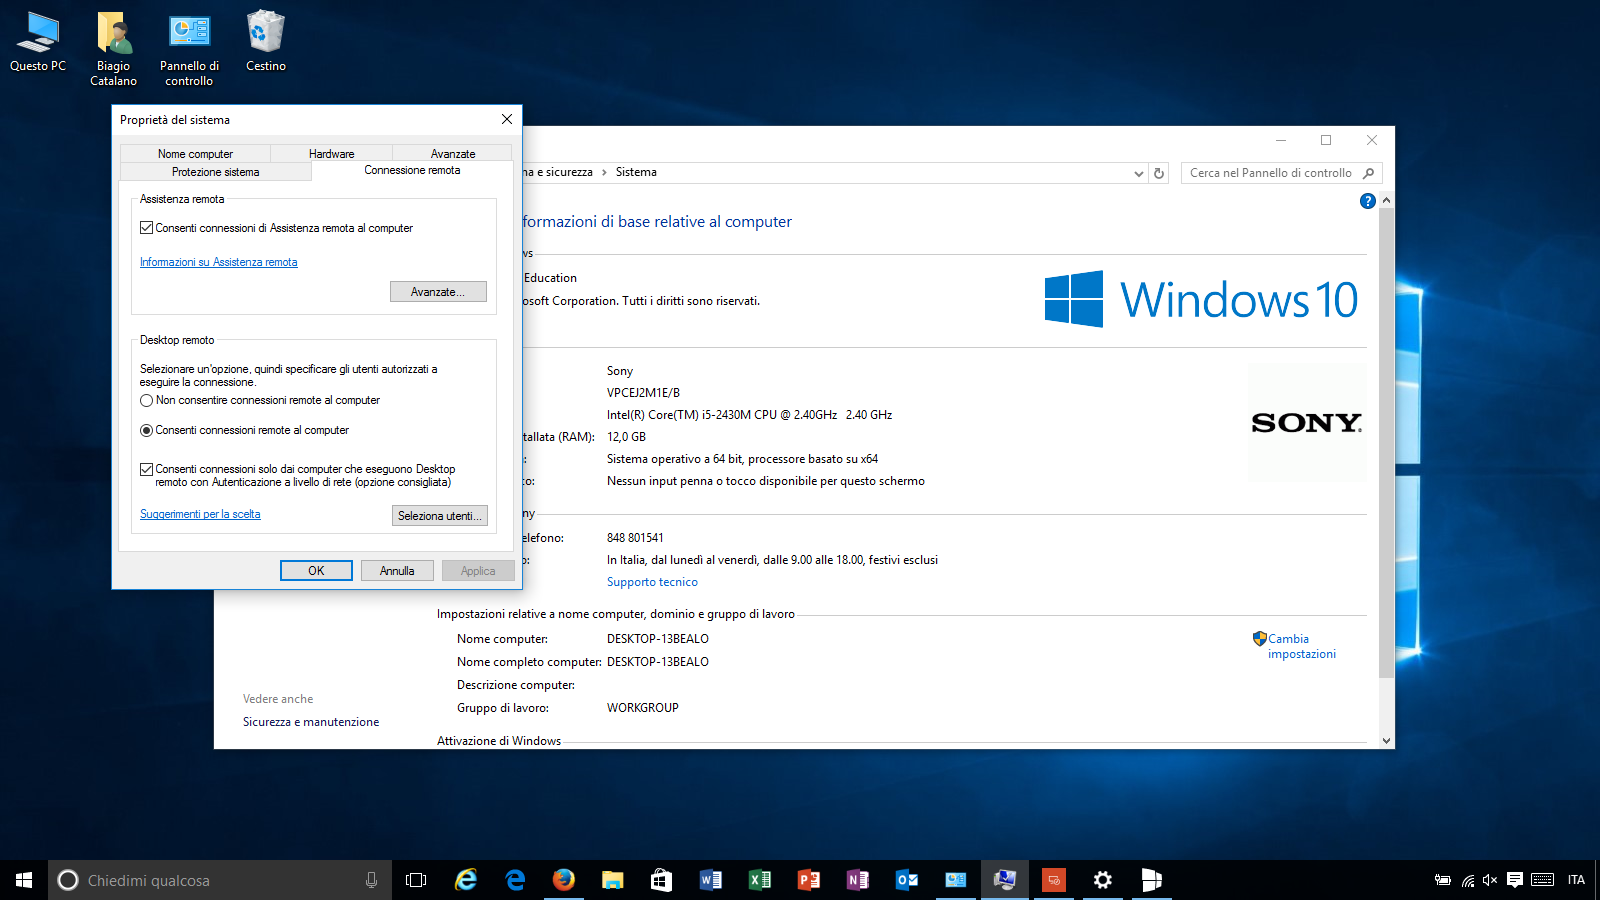Switch to the Protezione sistema tab
Viewport: 1600px width, 900px height.
(x=215, y=172)
